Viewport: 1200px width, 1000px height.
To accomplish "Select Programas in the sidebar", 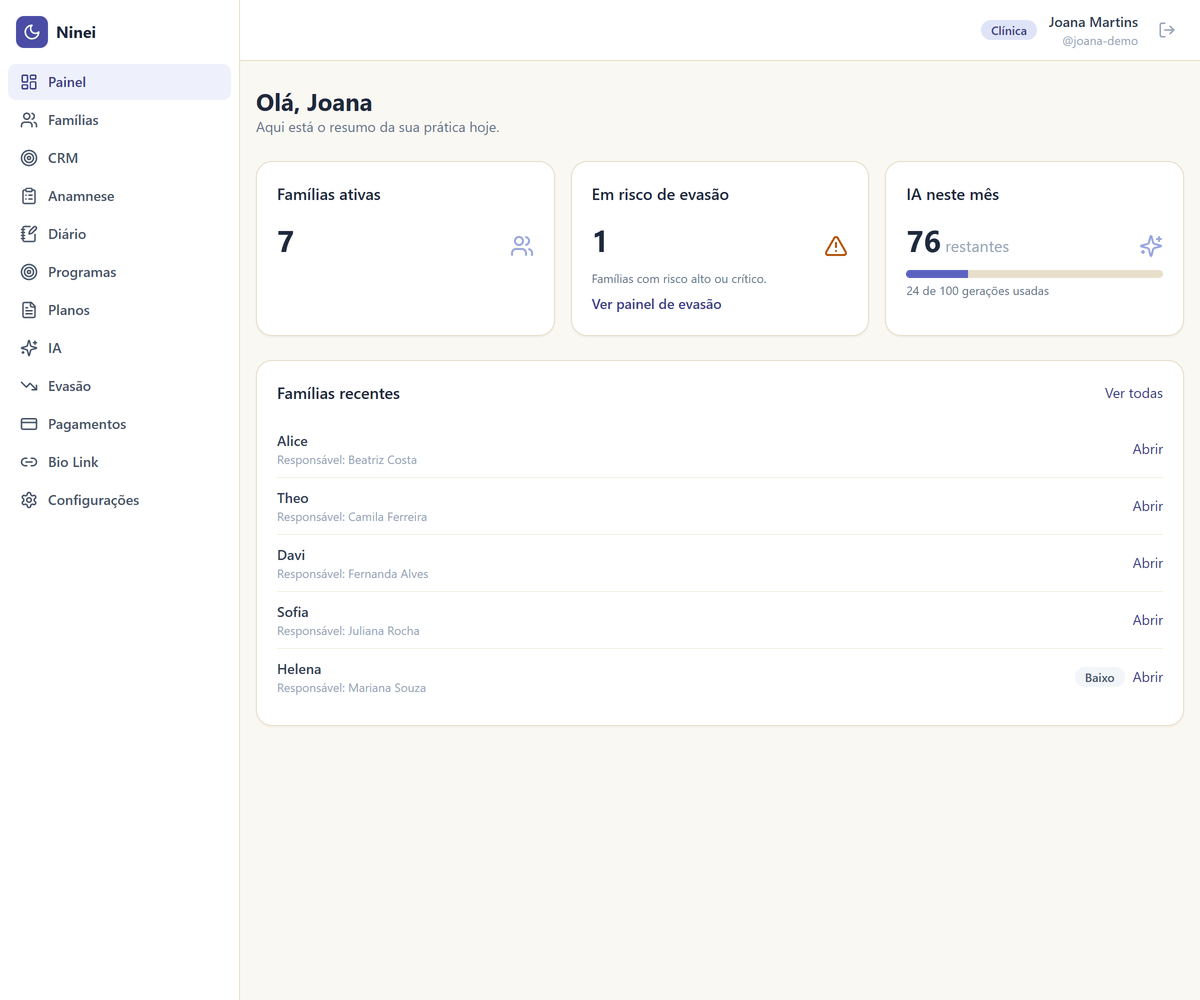I will (119, 272).
